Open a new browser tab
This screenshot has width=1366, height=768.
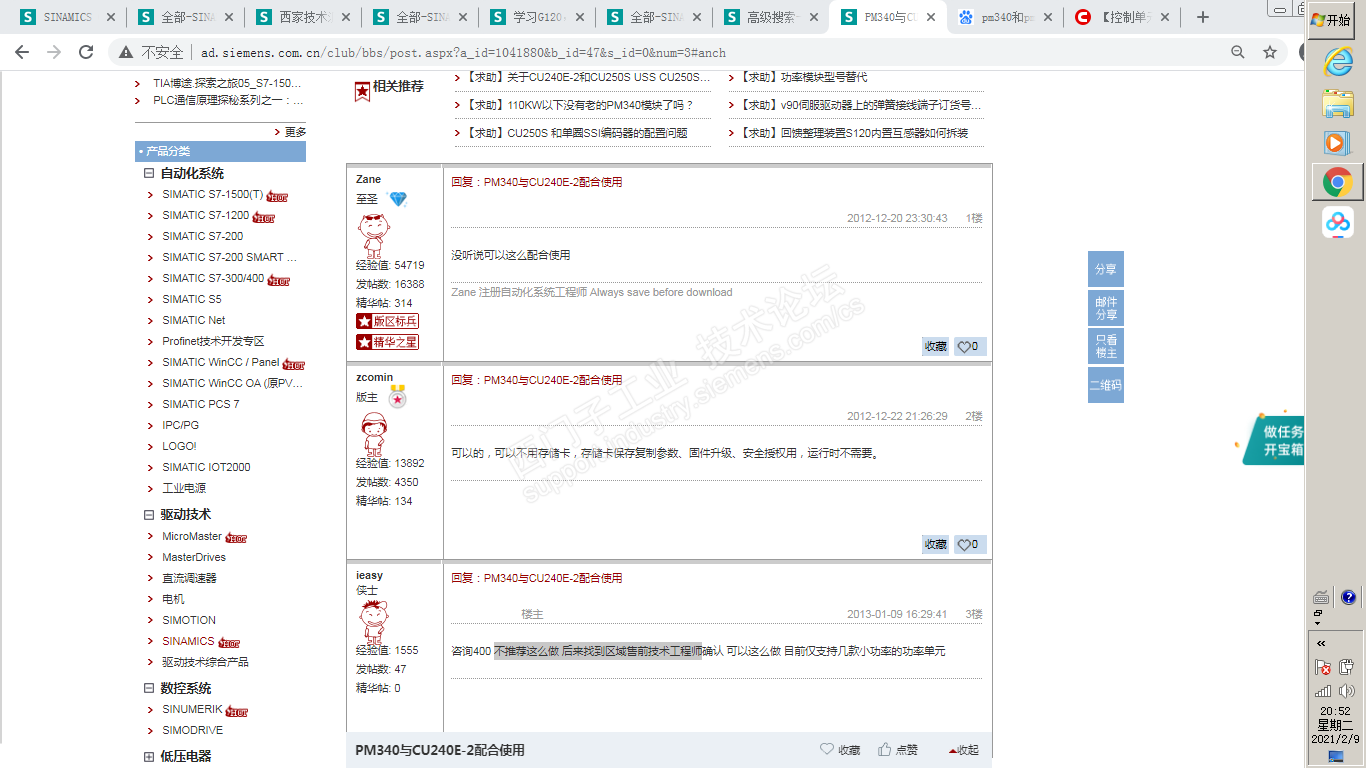pos(1203,17)
